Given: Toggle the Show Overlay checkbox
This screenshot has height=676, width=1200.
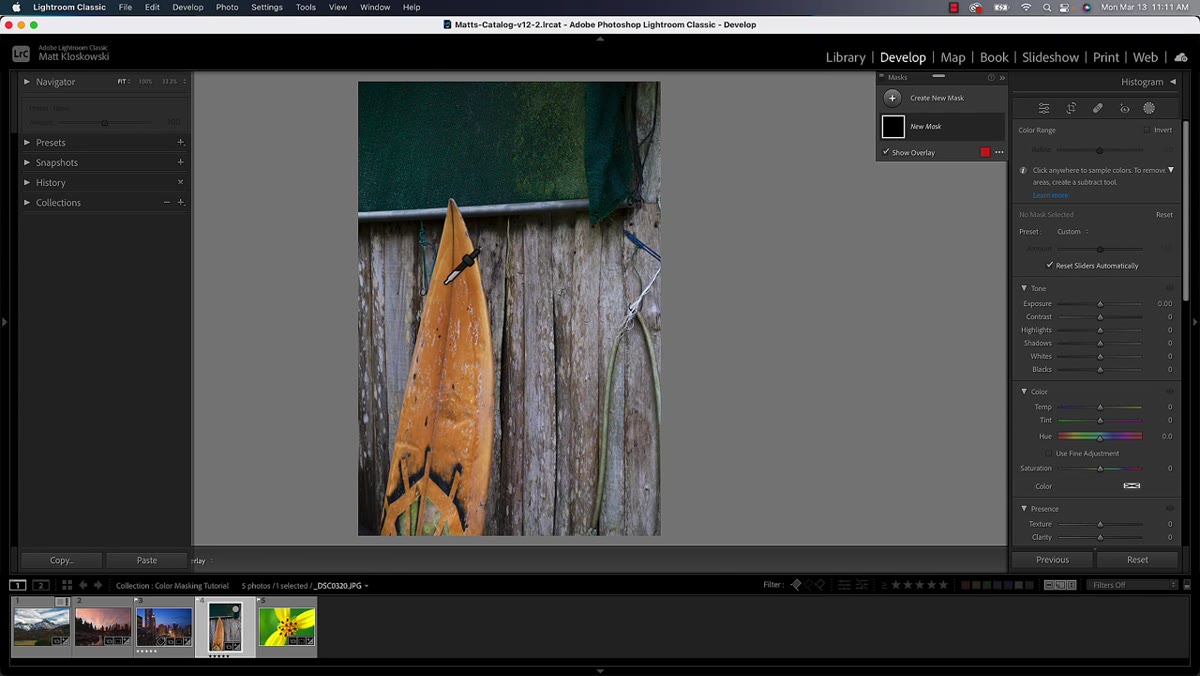Looking at the screenshot, I should [886, 152].
